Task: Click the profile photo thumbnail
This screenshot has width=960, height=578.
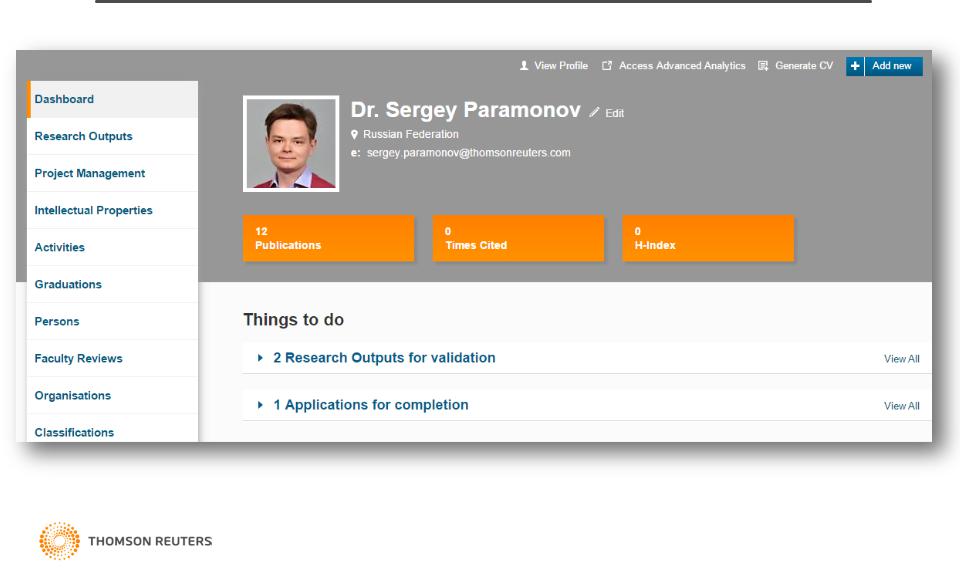Action: (291, 144)
